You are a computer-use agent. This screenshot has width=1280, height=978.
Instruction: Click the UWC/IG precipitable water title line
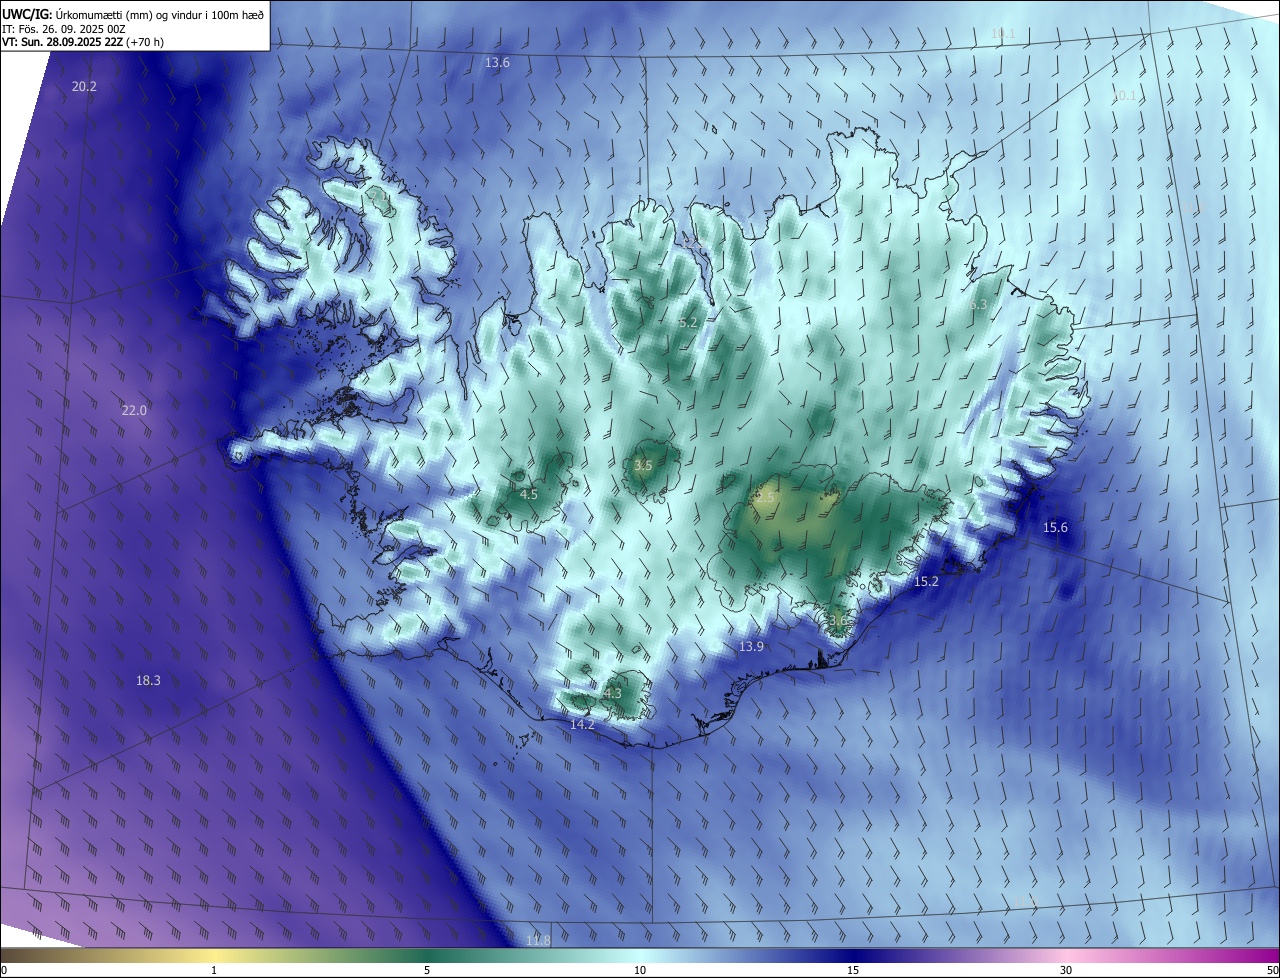(133, 14)
